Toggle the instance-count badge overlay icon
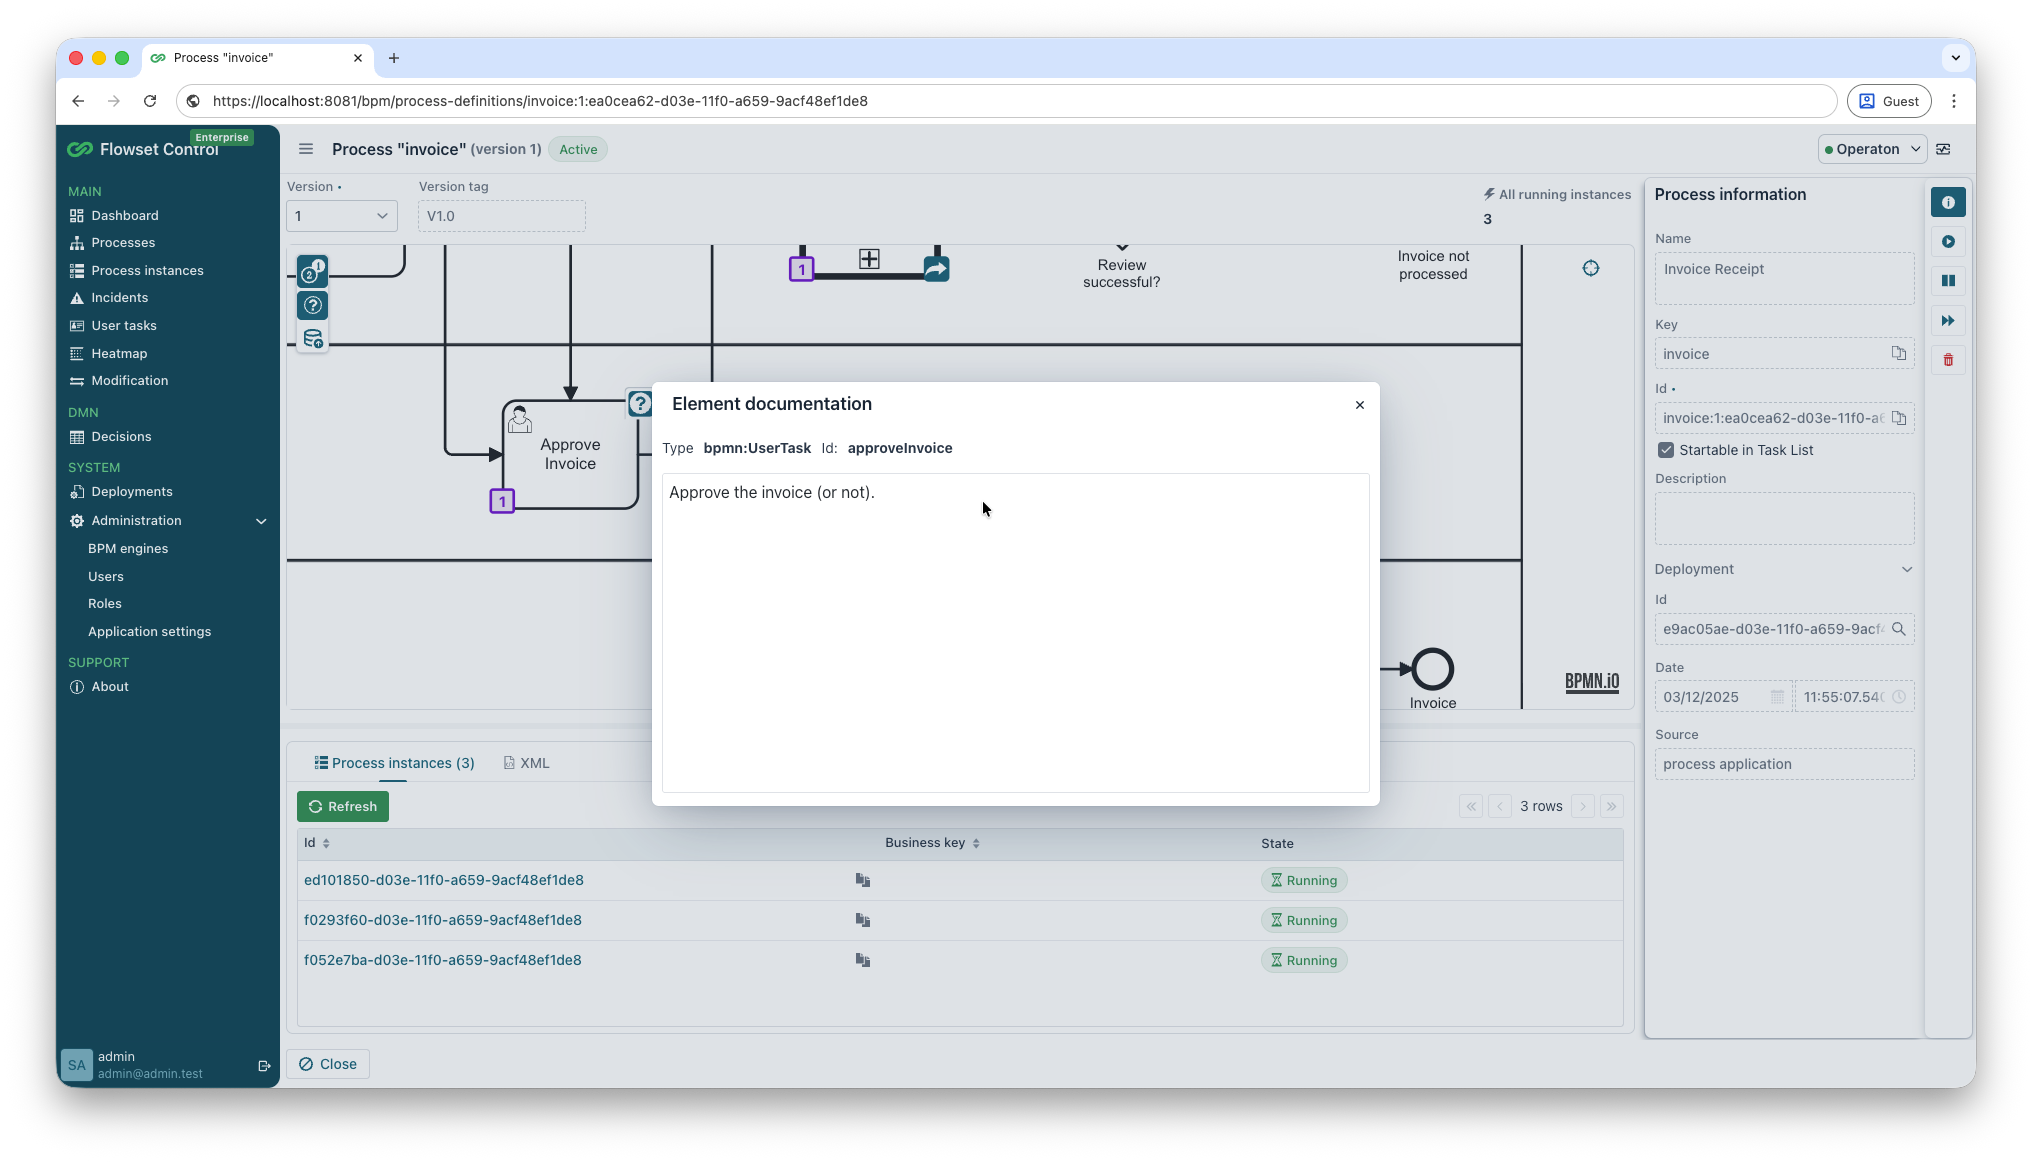Image resolution: width=2032 pixels, height=1162 pixels. (x=312, y=270)
